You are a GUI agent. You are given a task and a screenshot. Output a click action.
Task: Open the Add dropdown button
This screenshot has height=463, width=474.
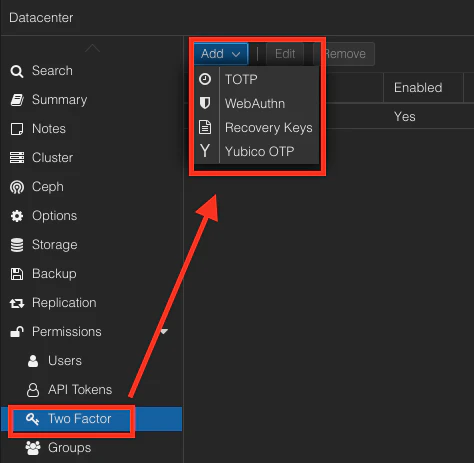221,54
